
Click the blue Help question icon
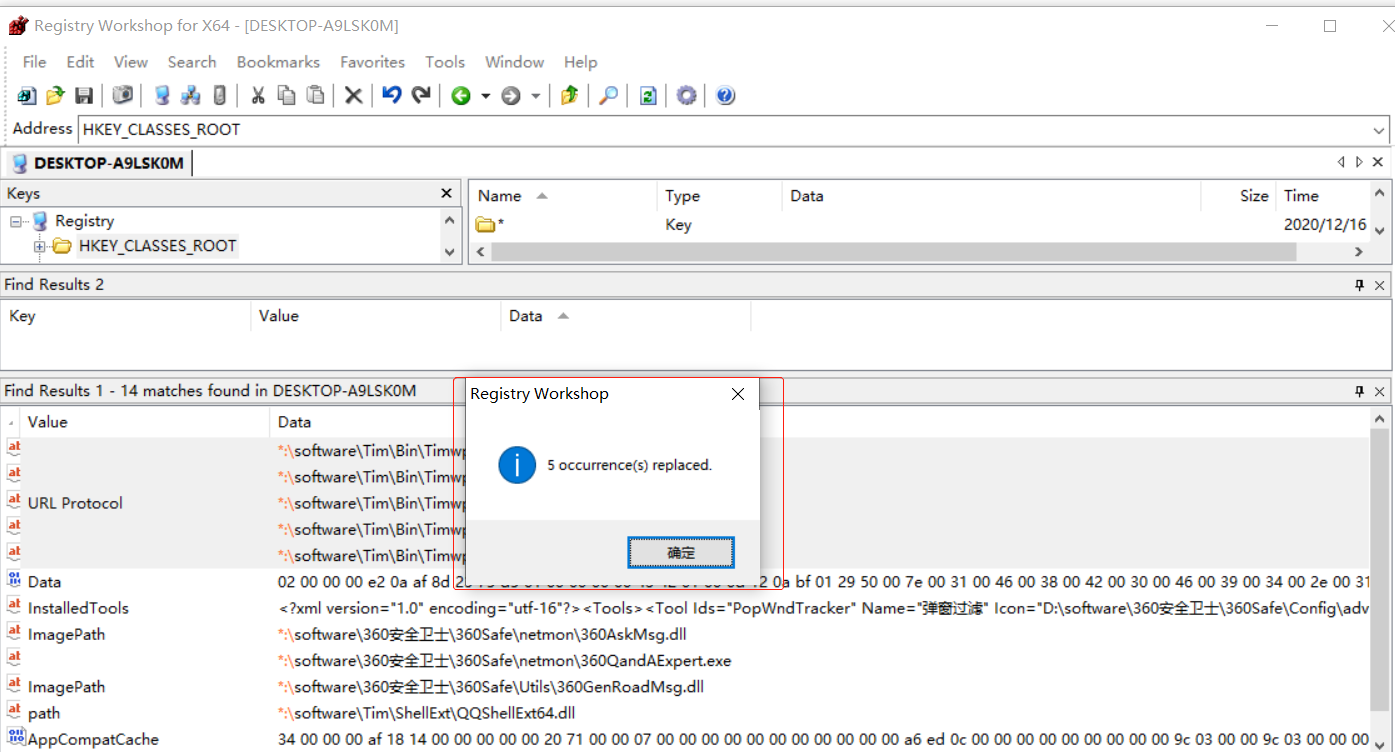coord(726,96)
